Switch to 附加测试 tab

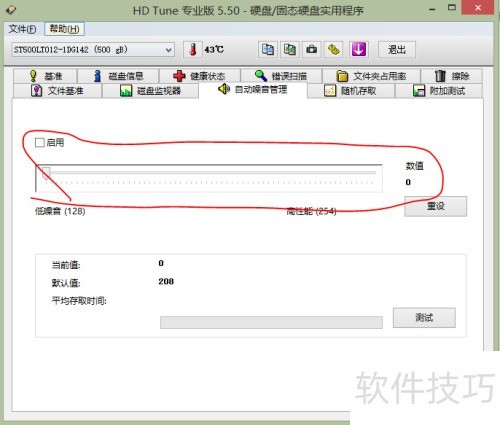439,91
